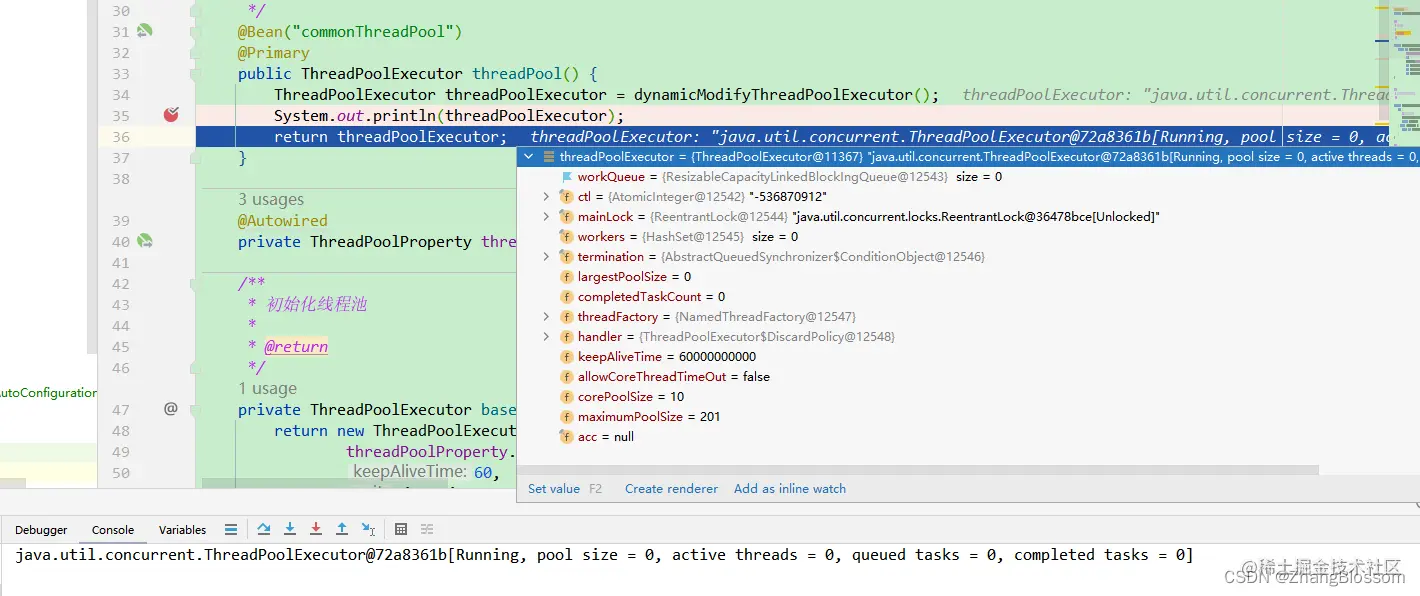Expand the termination ConditionObject node
The height and width of the screenshot is (596, 1420).
(546, 257)
